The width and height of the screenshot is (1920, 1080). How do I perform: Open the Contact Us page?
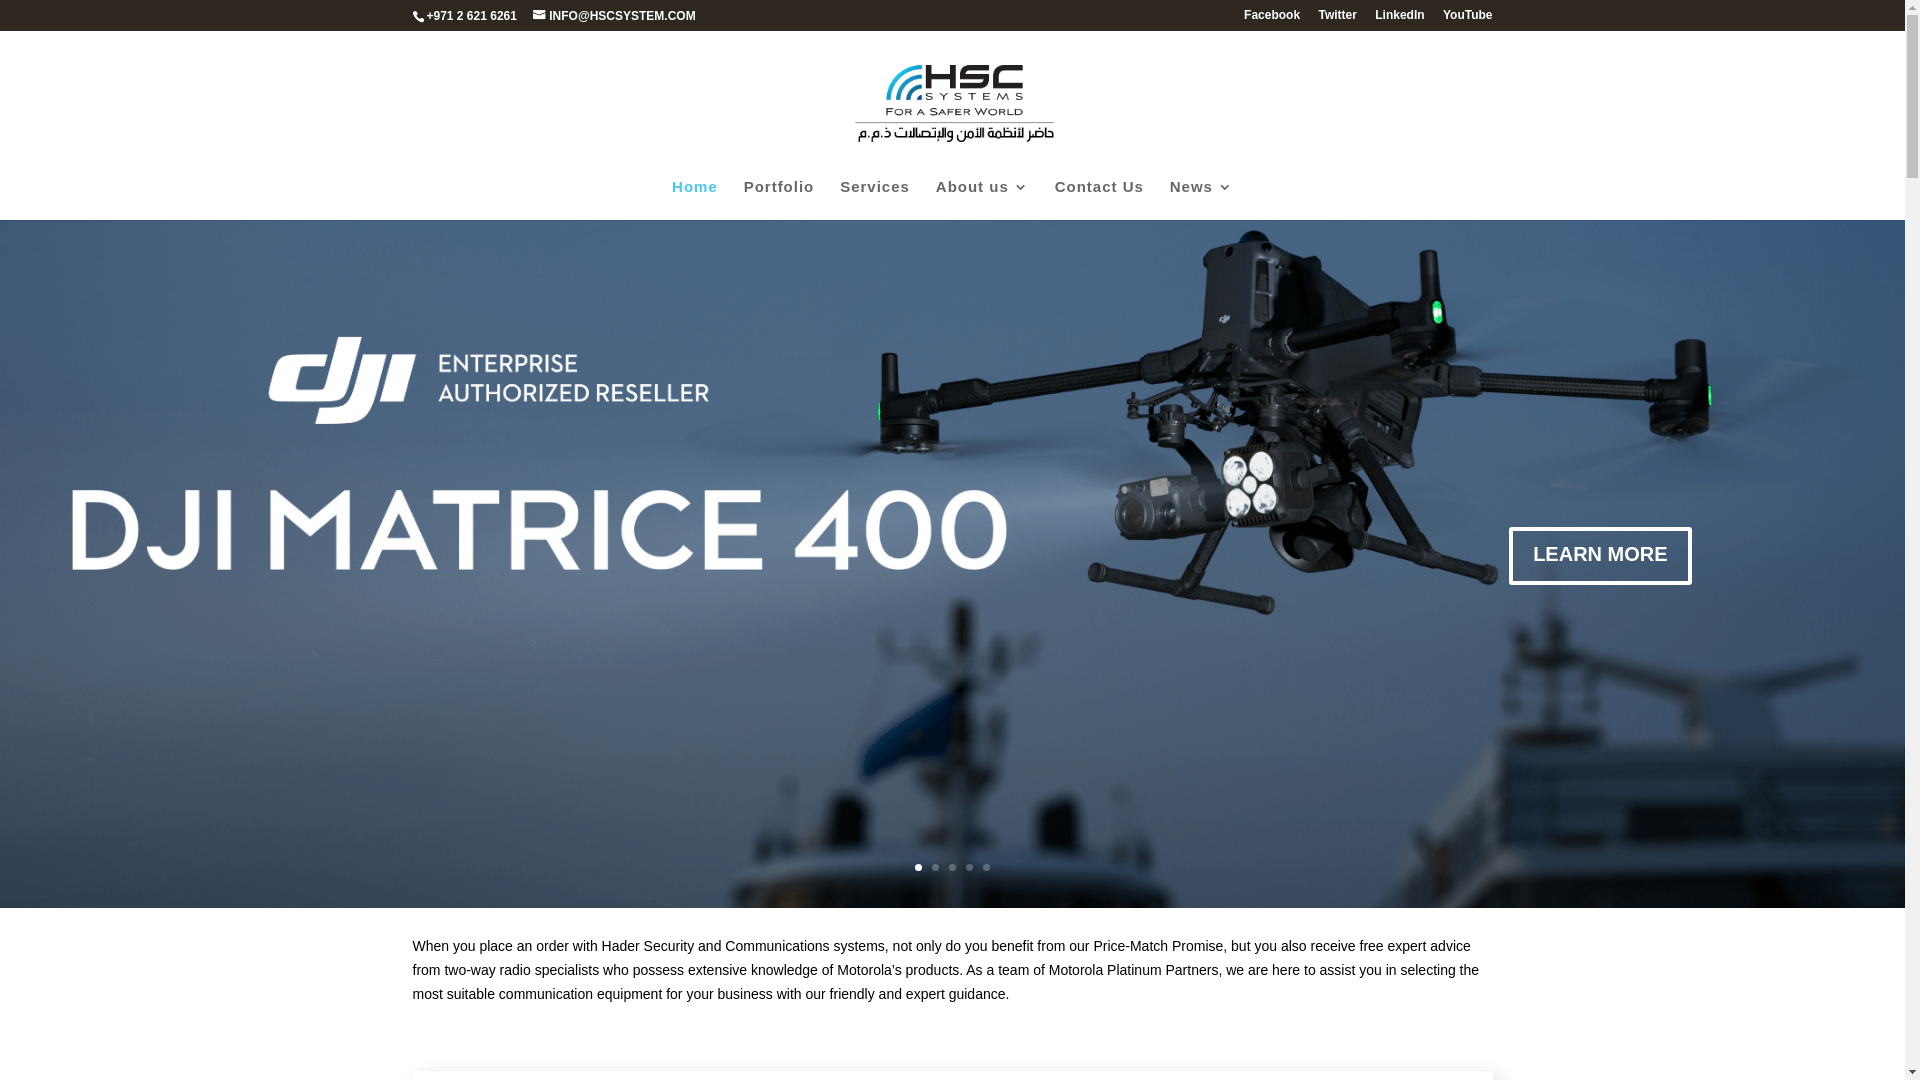pos(1098,187)
